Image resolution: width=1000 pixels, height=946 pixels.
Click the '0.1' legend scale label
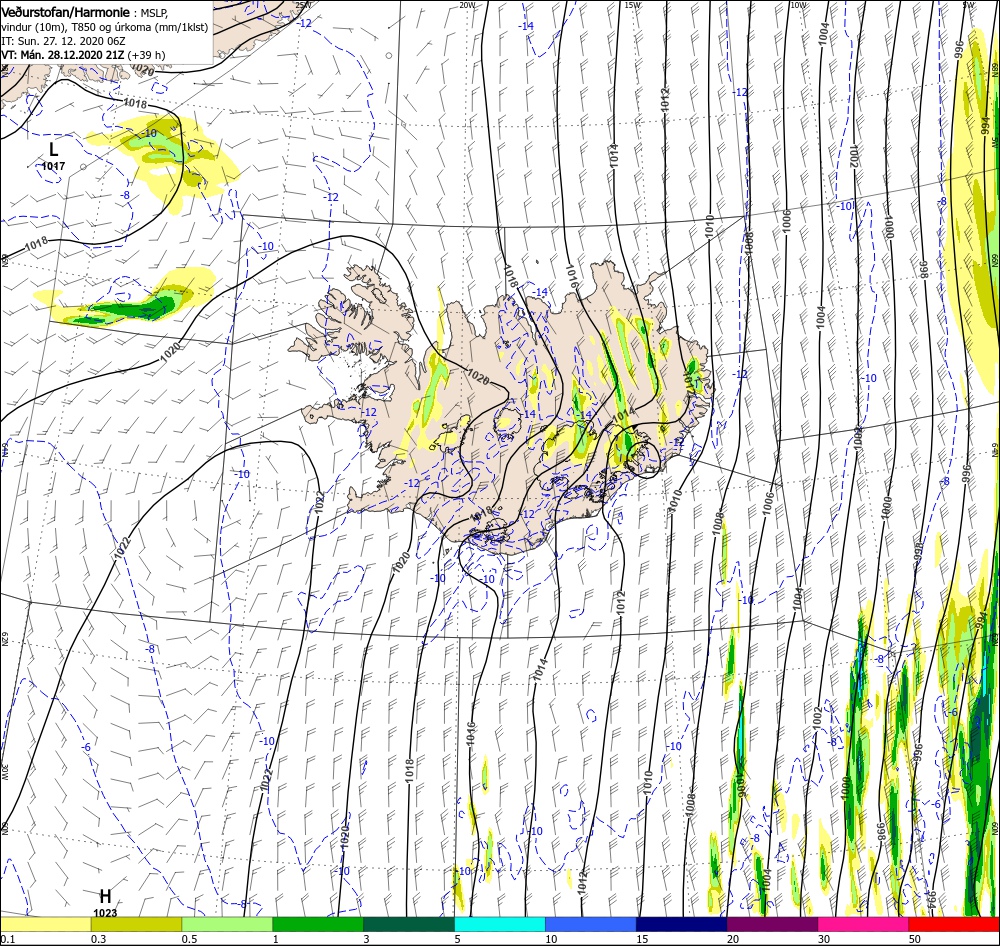click(x=8, y=939)
